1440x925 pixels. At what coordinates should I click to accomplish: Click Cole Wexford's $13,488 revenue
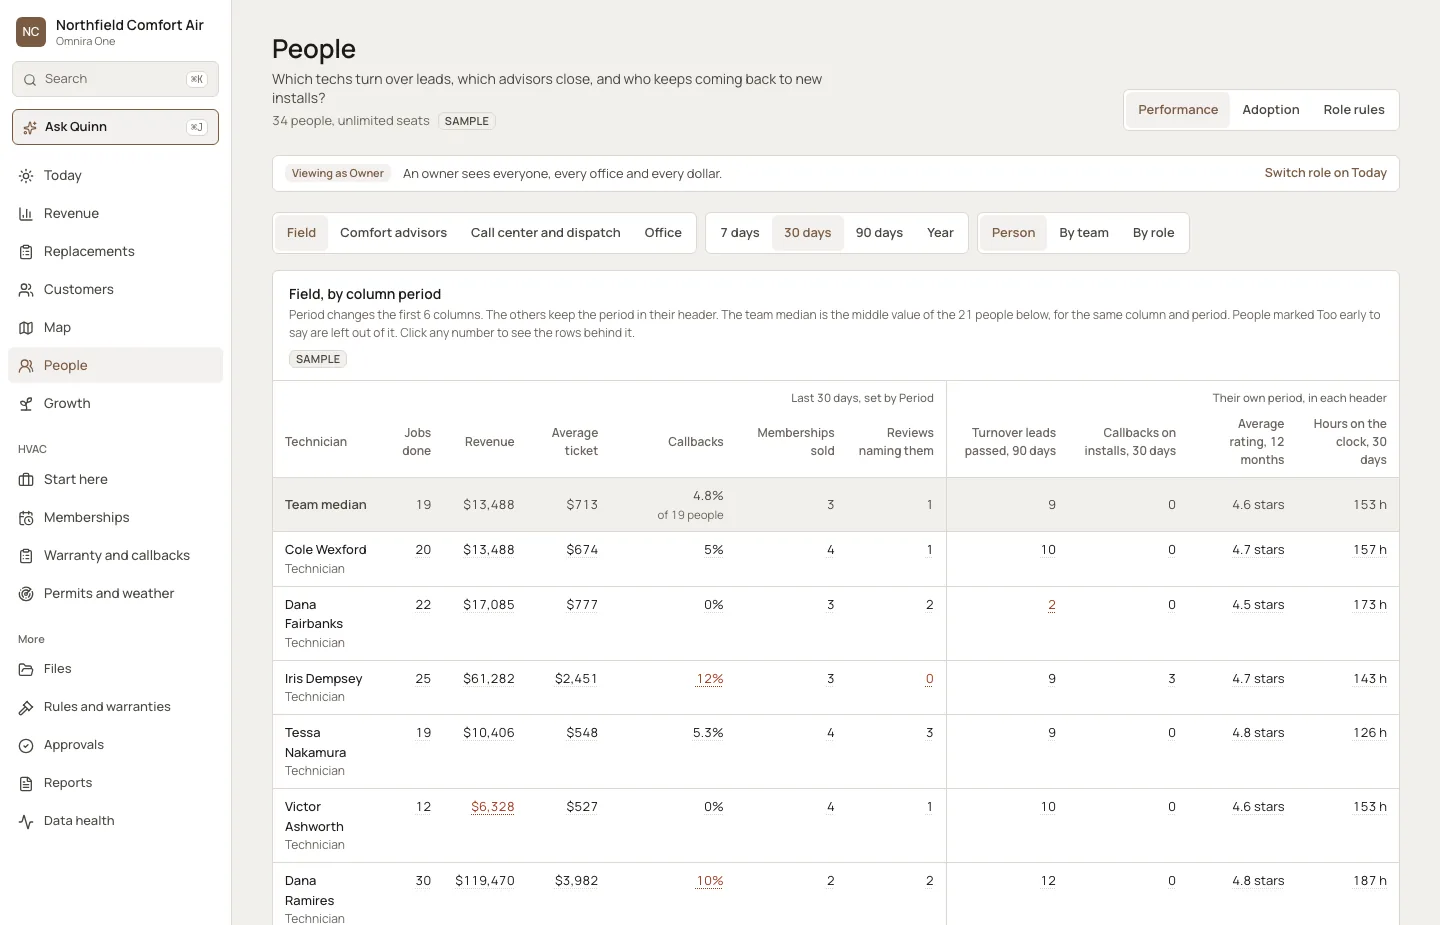coord(489,550)
